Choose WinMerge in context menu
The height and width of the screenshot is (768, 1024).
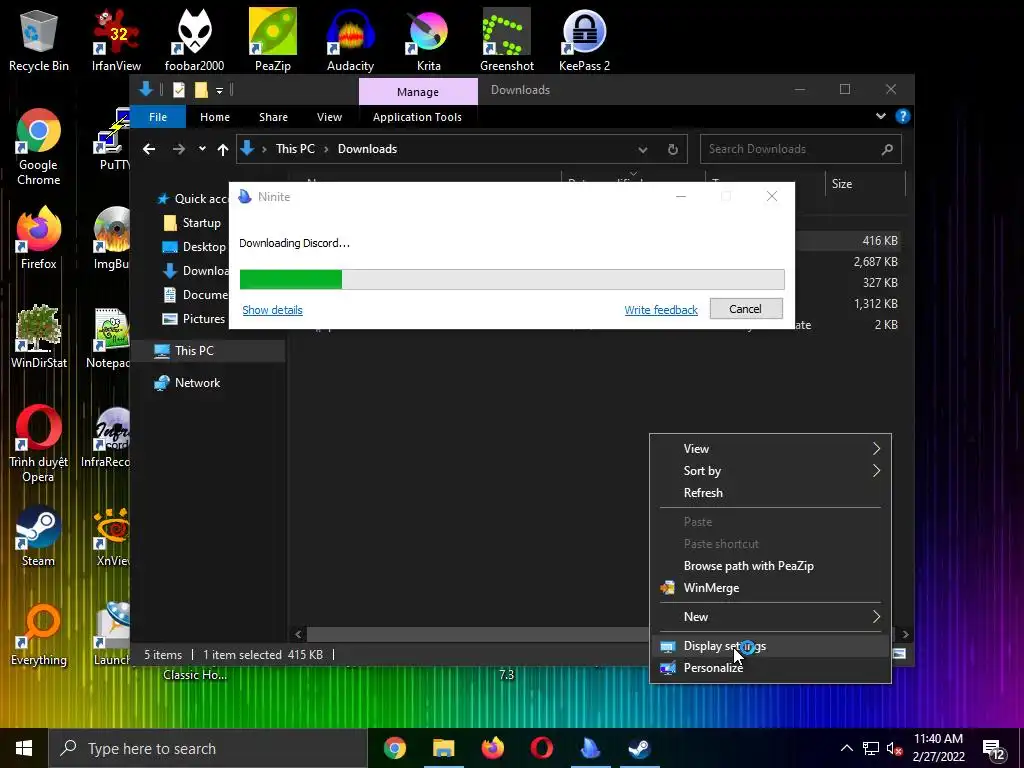click(771, 588)
